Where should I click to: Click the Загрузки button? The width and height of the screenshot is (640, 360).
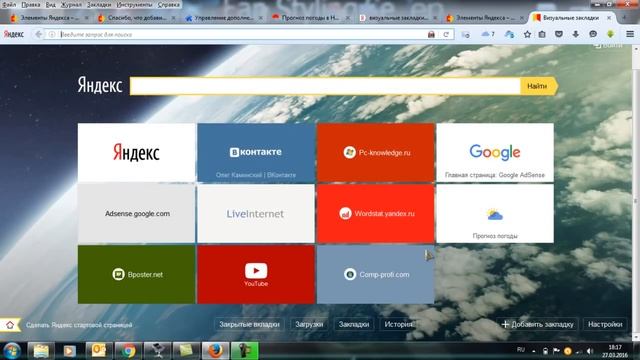309,324
